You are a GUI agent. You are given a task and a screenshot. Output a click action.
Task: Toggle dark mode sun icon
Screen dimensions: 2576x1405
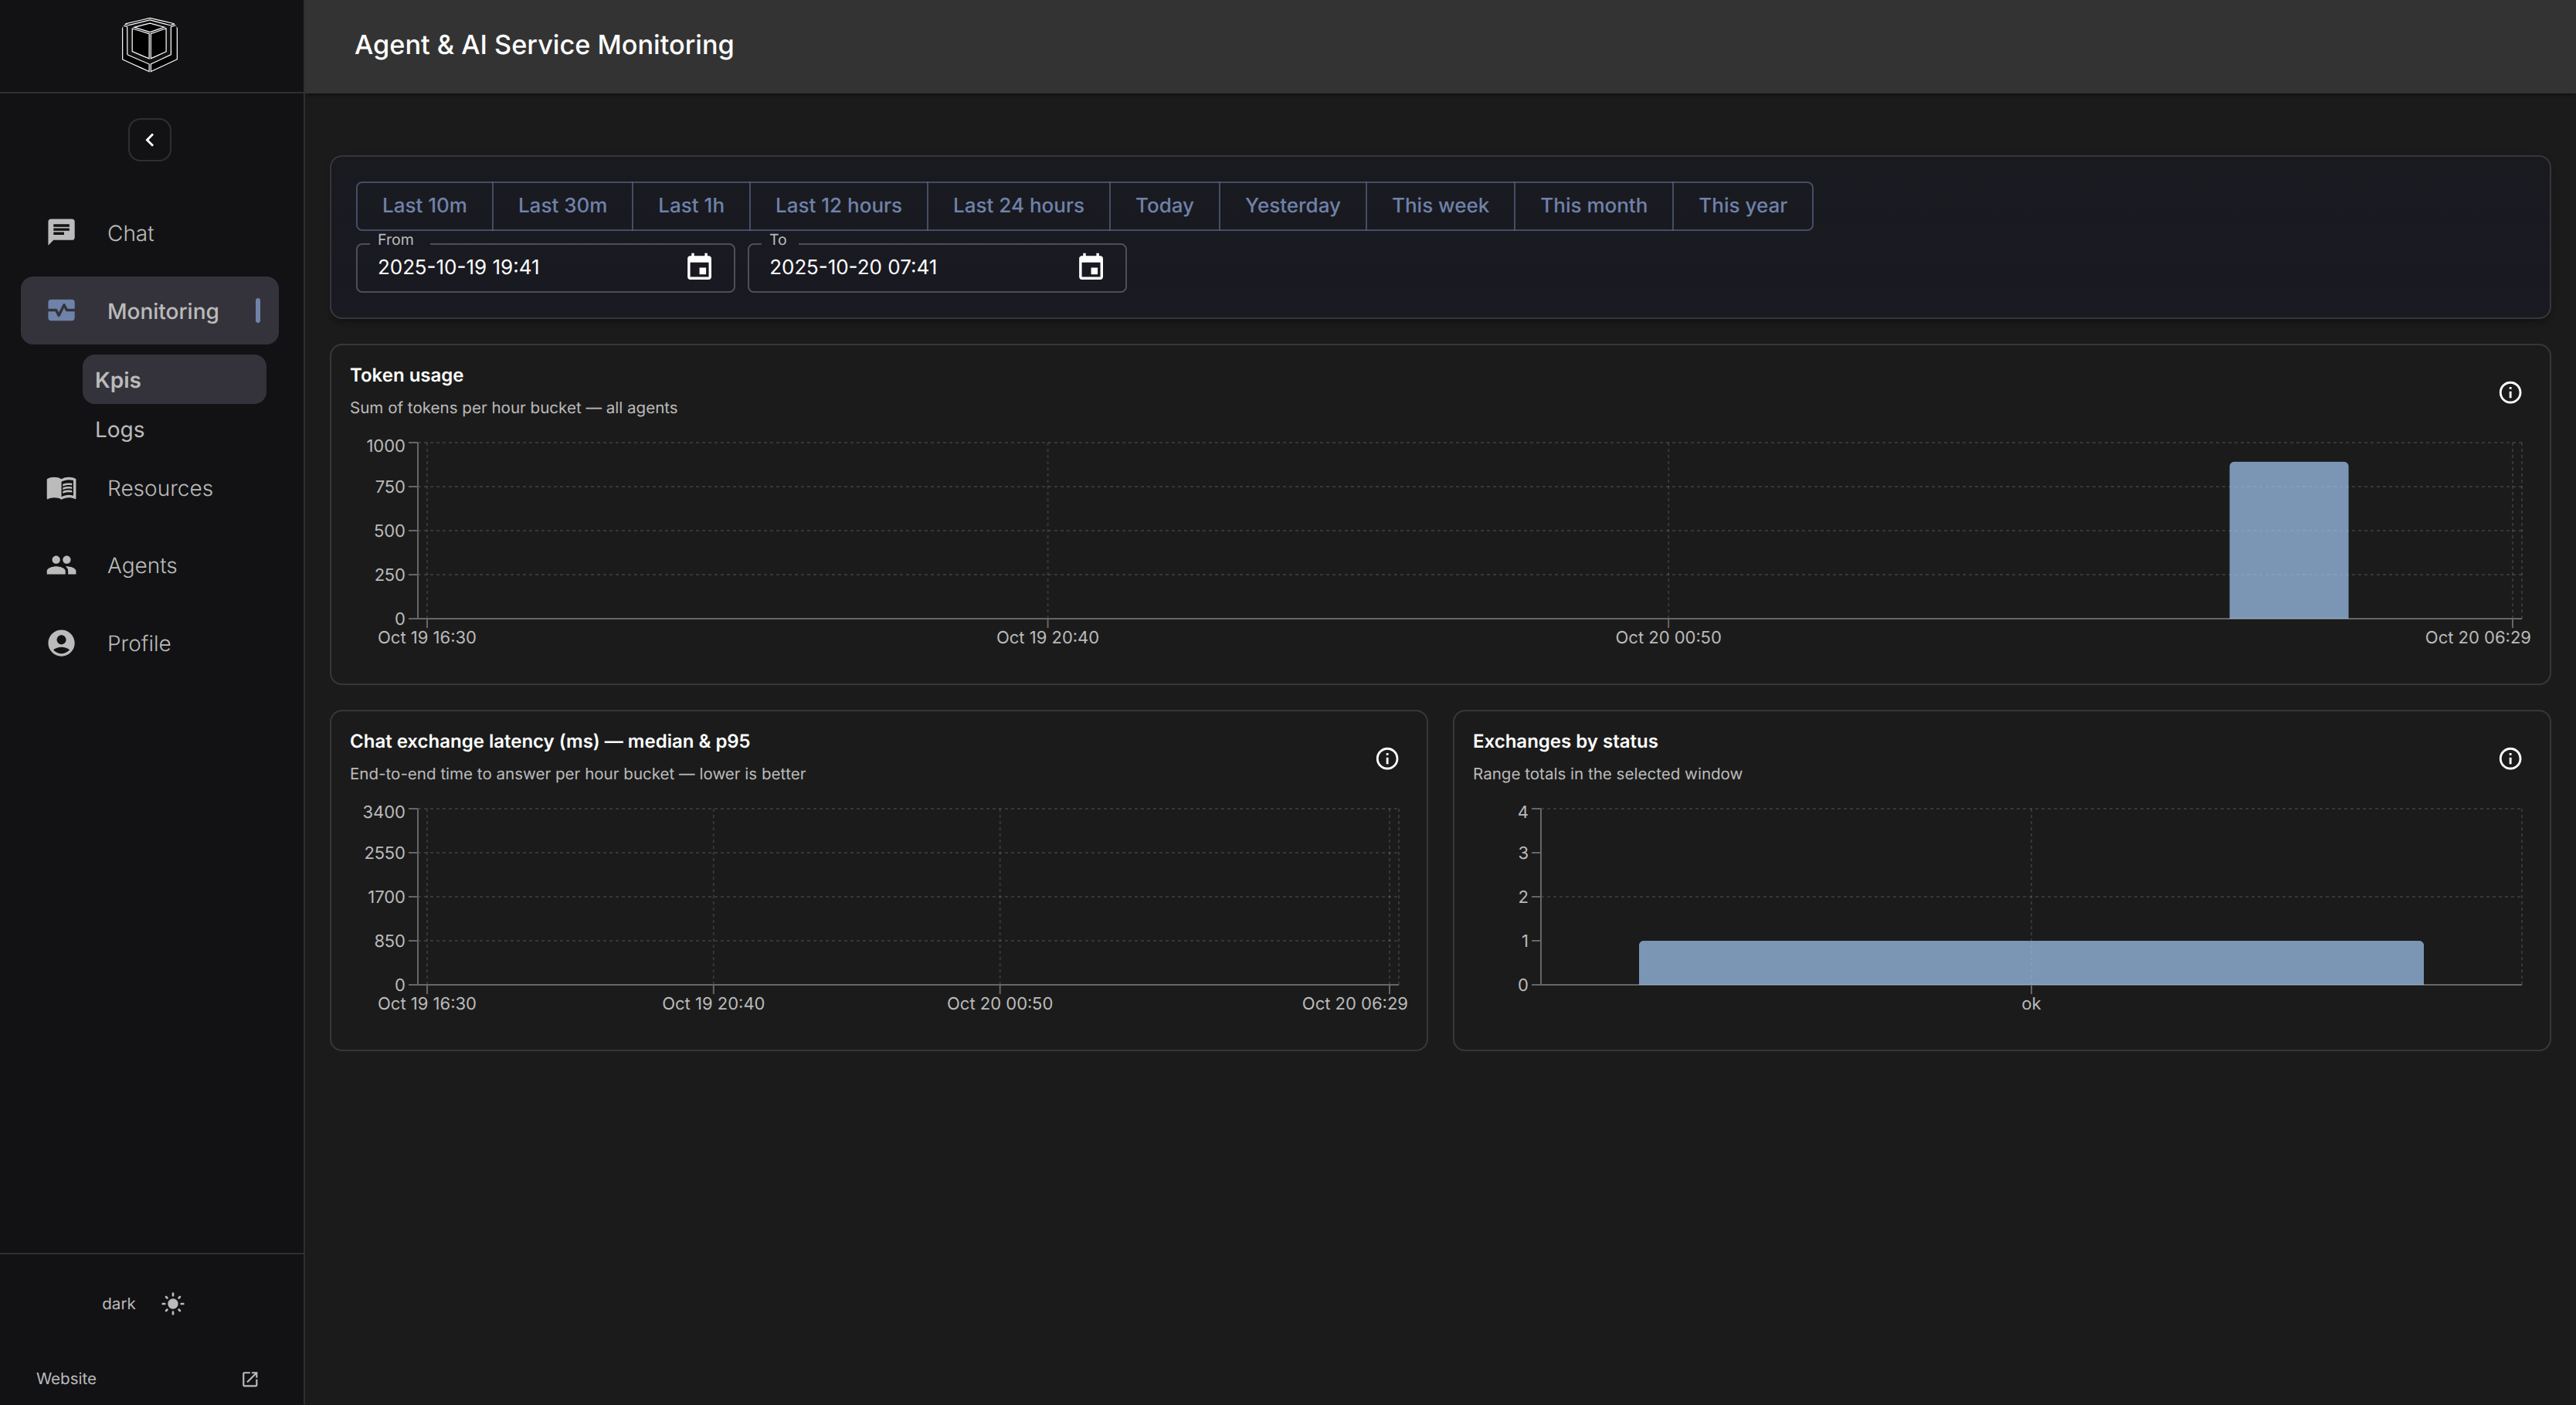[173, 1303]
